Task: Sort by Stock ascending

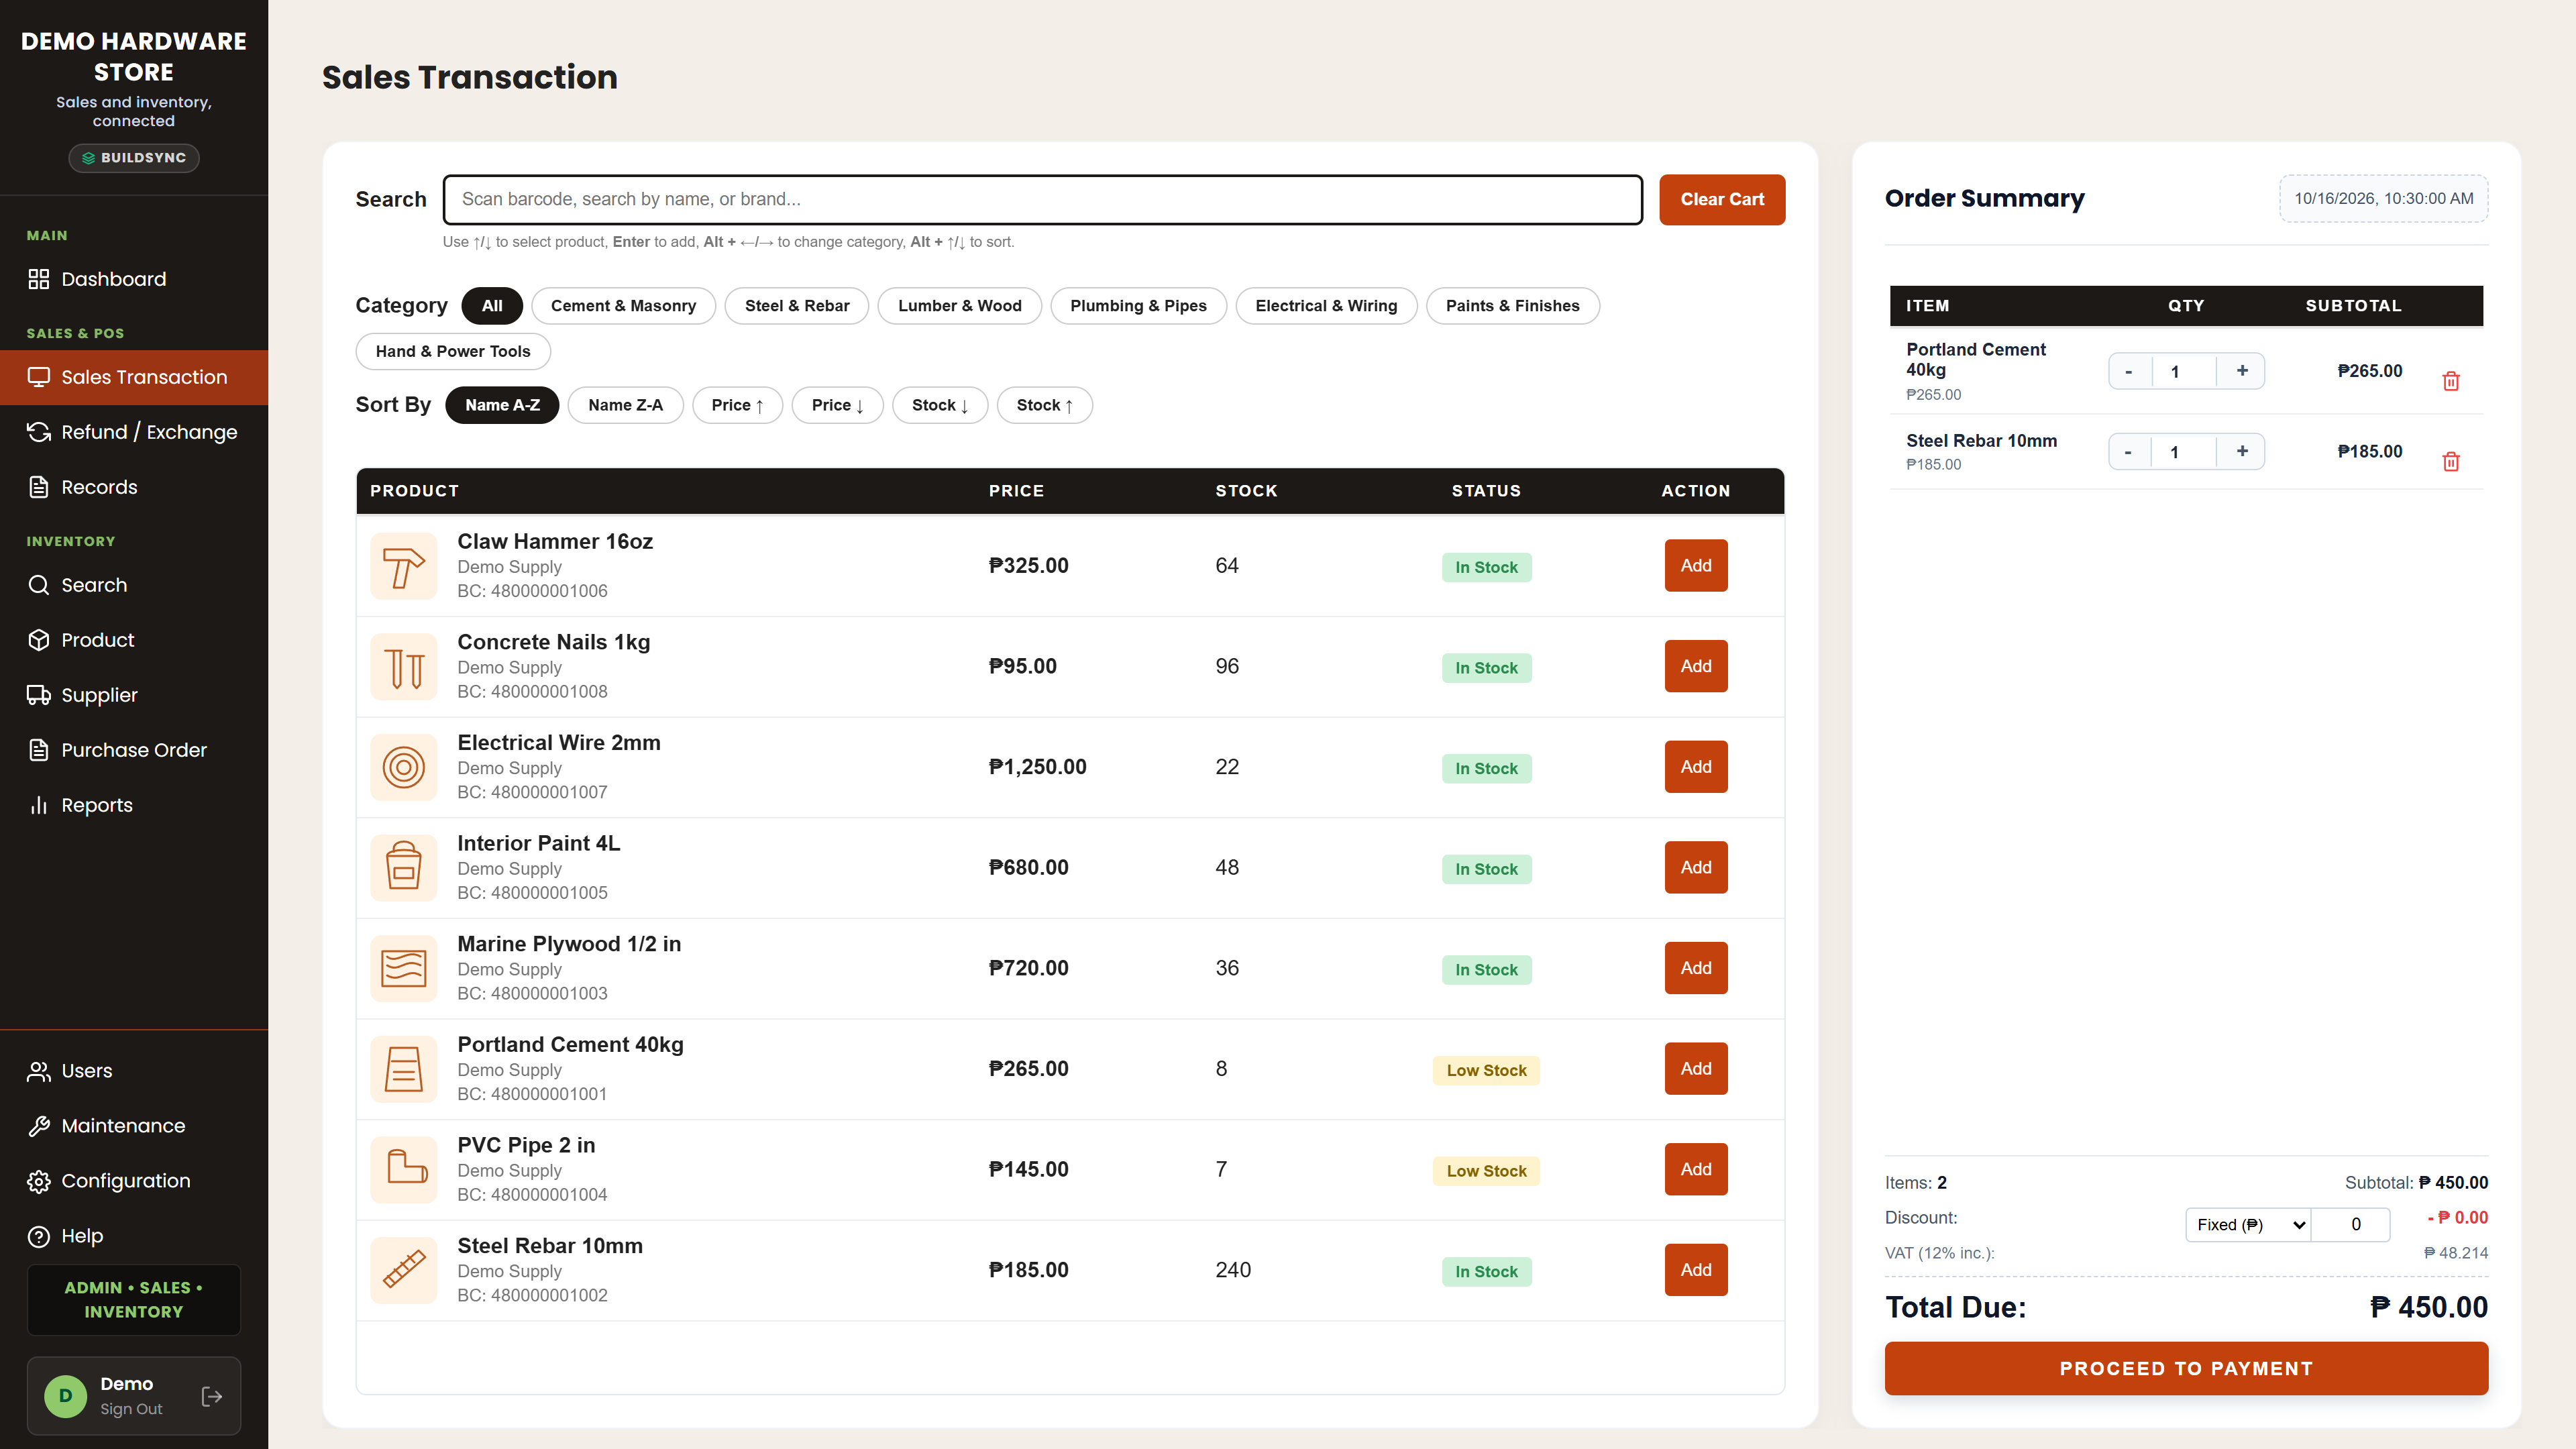Action: tap(1044, 405)
